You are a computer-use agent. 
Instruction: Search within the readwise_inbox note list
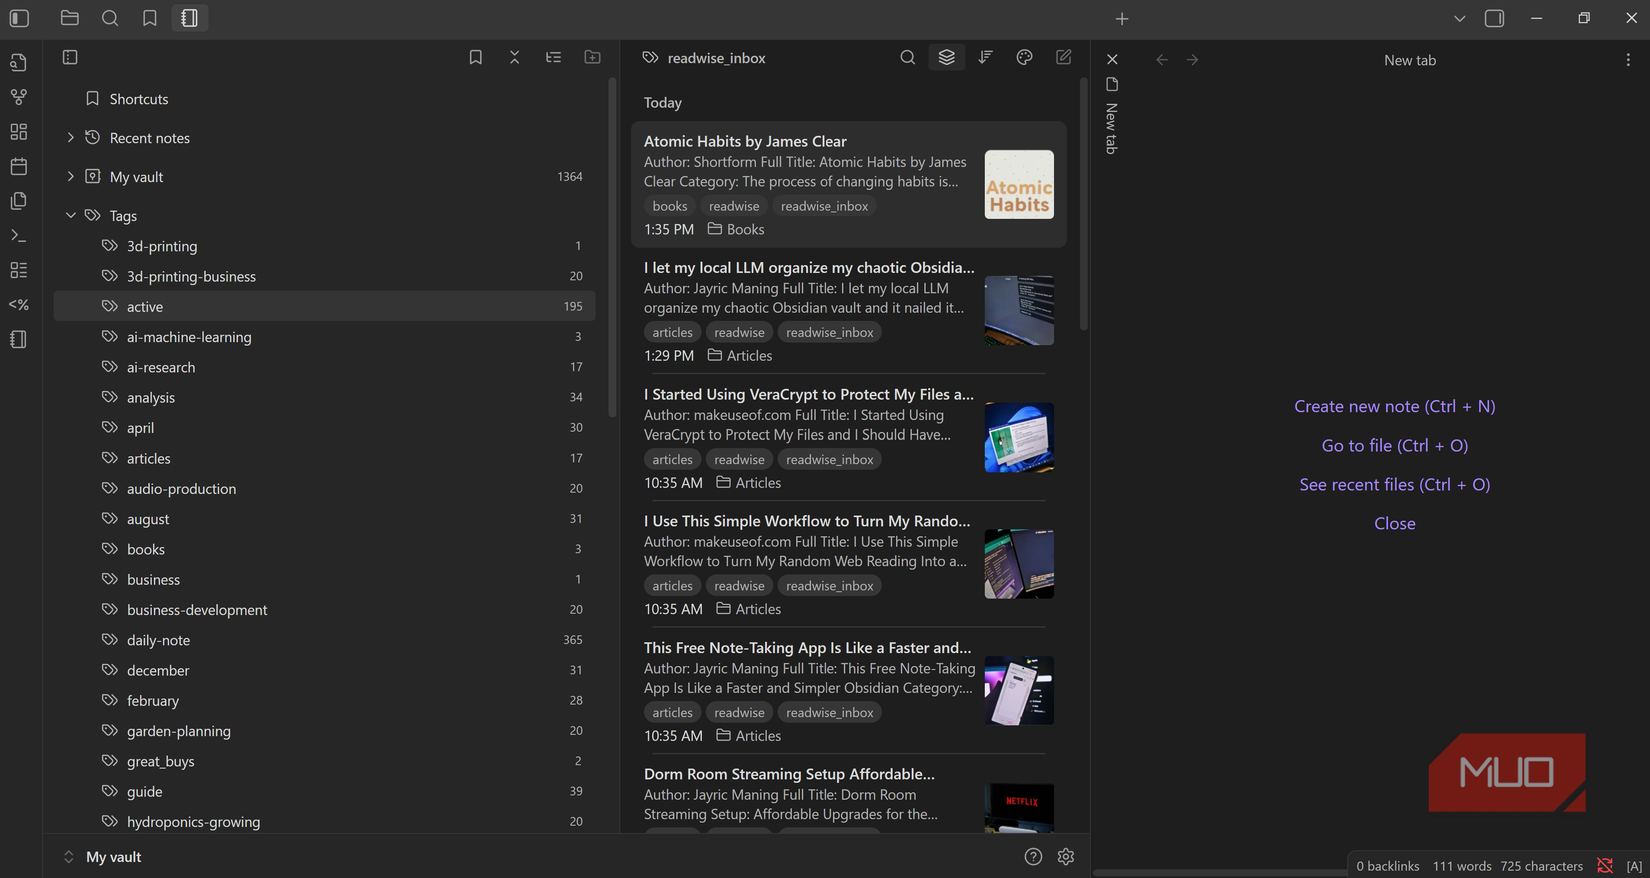point(908,58)
